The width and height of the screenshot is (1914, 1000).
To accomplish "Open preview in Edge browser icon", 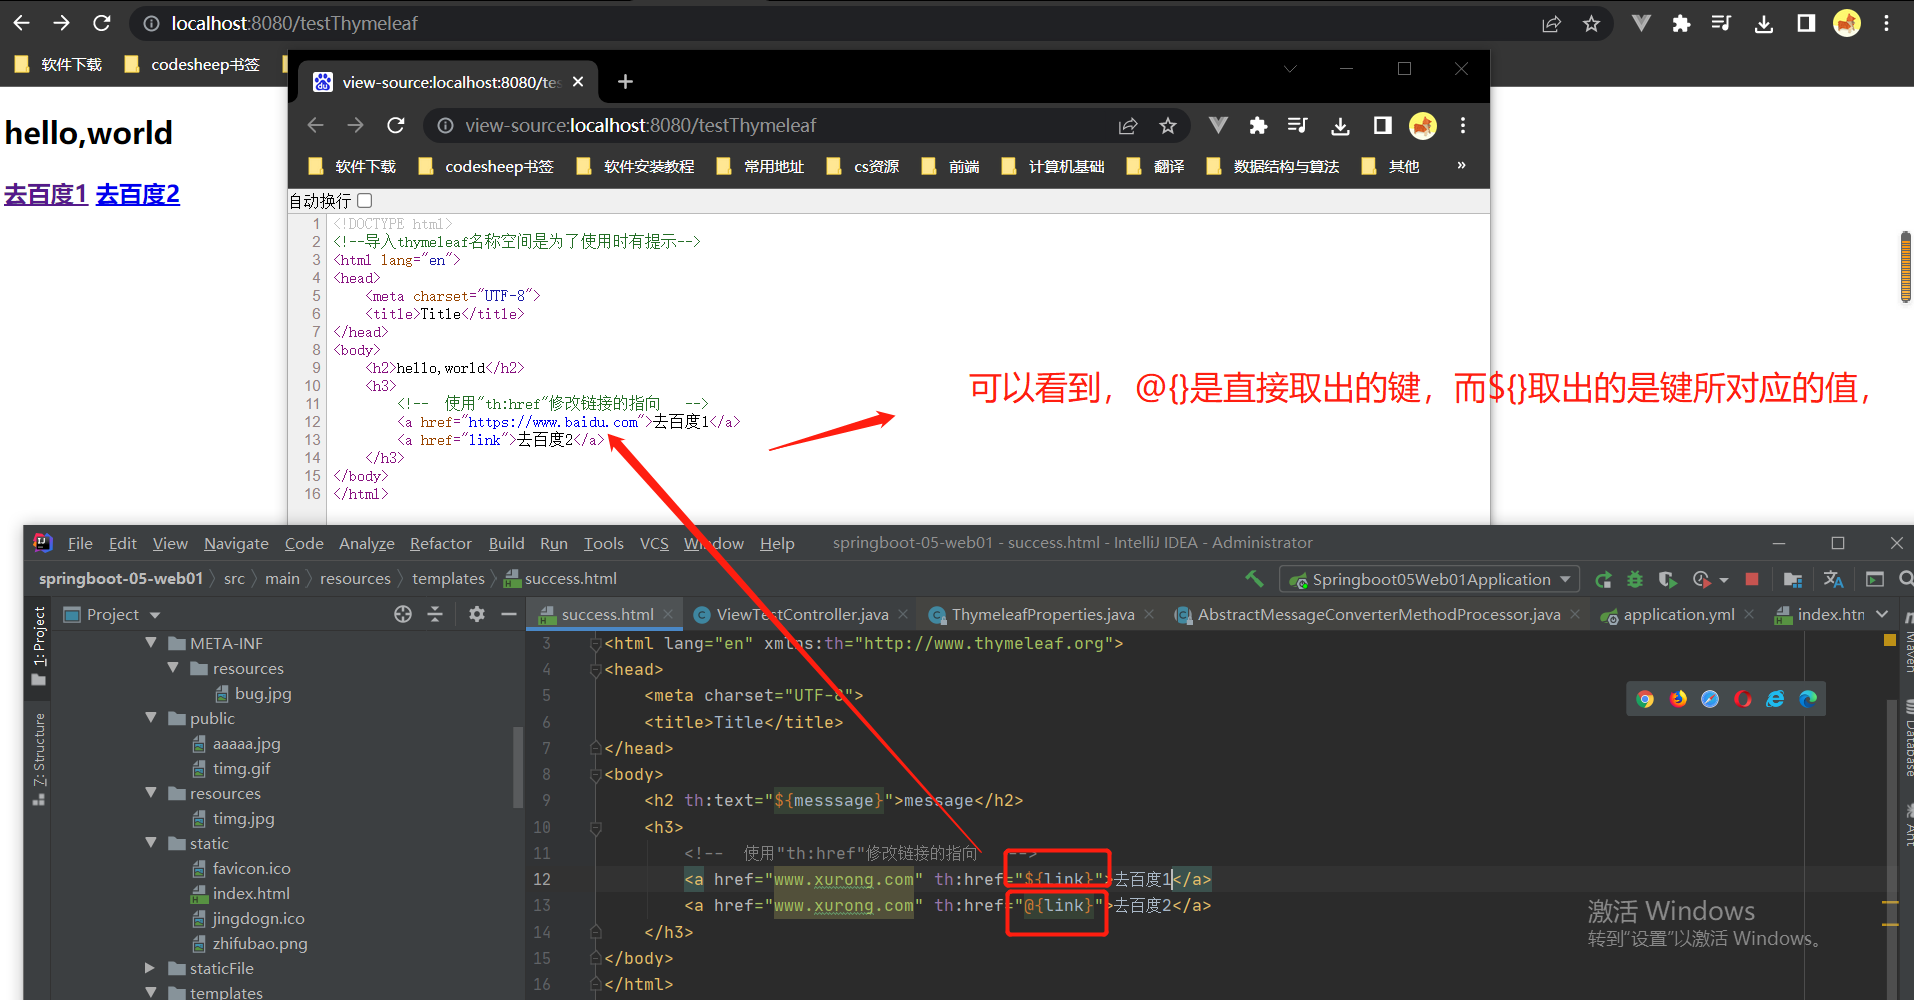I will (x=1808, y=699).
